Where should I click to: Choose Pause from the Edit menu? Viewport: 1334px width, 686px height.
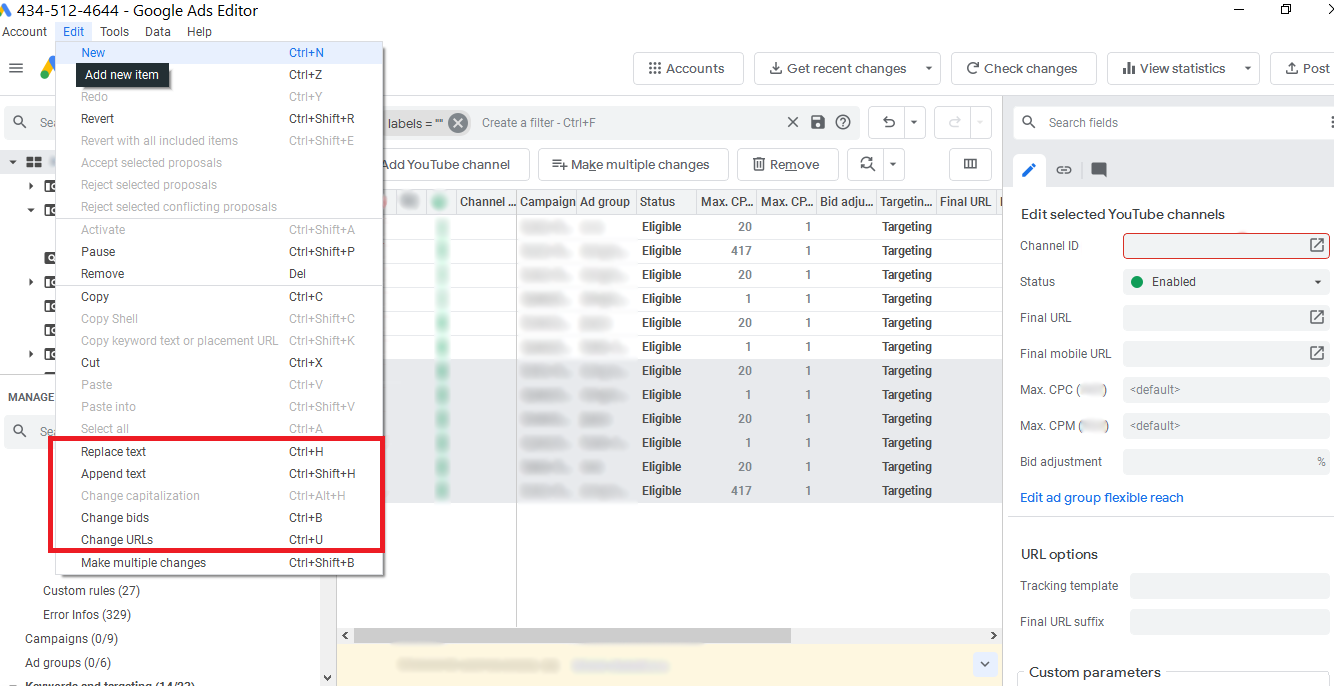[219, 251]
